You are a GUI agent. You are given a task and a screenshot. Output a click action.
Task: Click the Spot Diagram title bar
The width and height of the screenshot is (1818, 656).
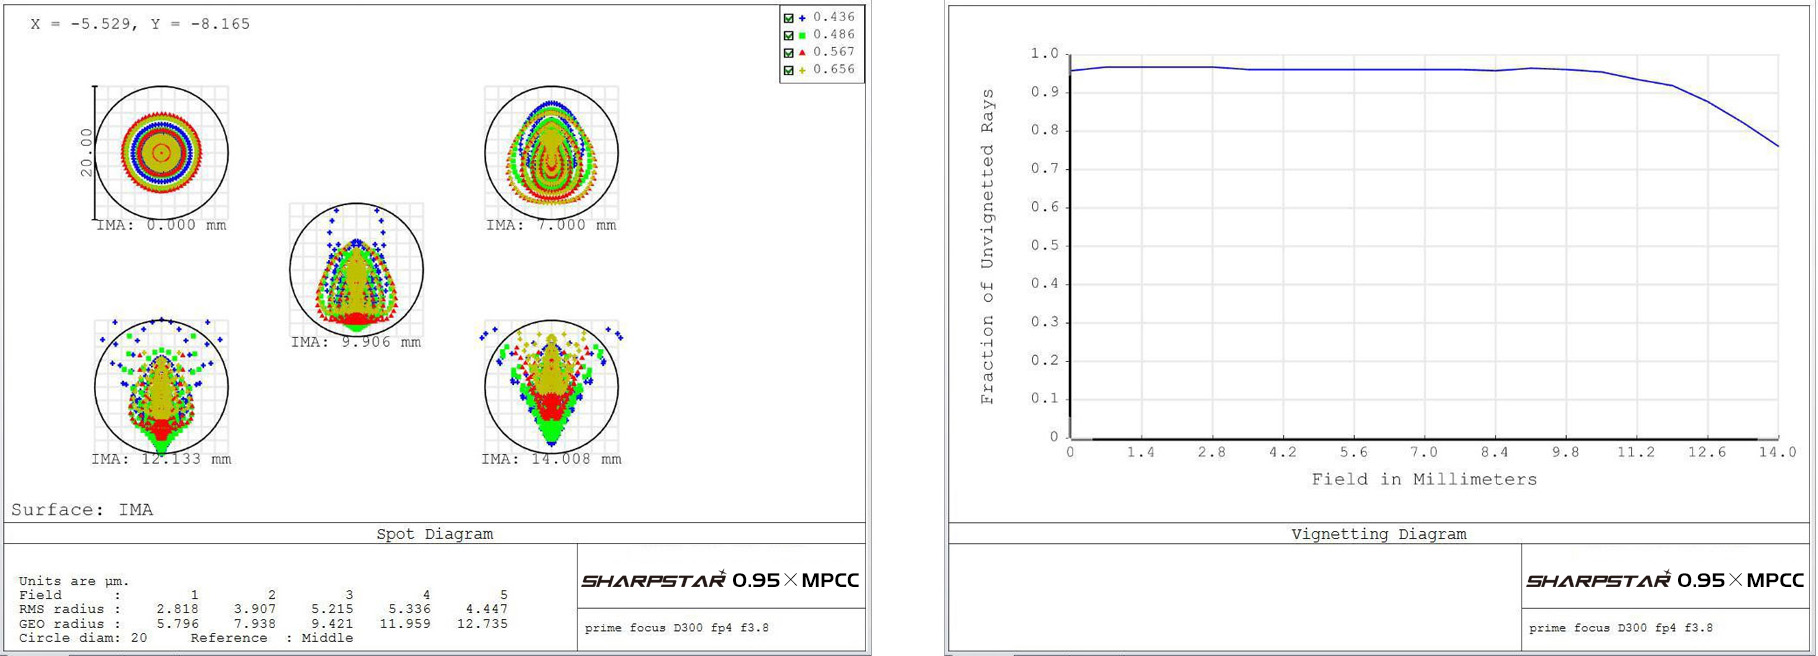pos(434,534)
